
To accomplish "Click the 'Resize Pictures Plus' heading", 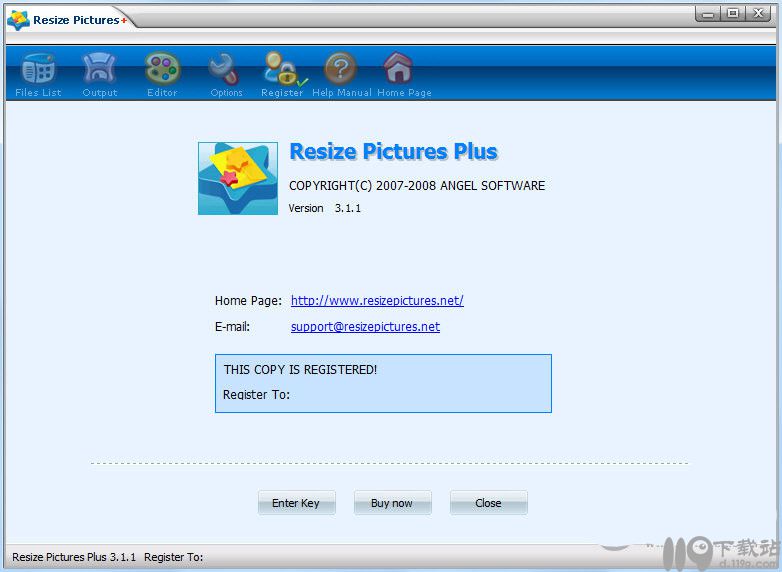I will (393, 152).
